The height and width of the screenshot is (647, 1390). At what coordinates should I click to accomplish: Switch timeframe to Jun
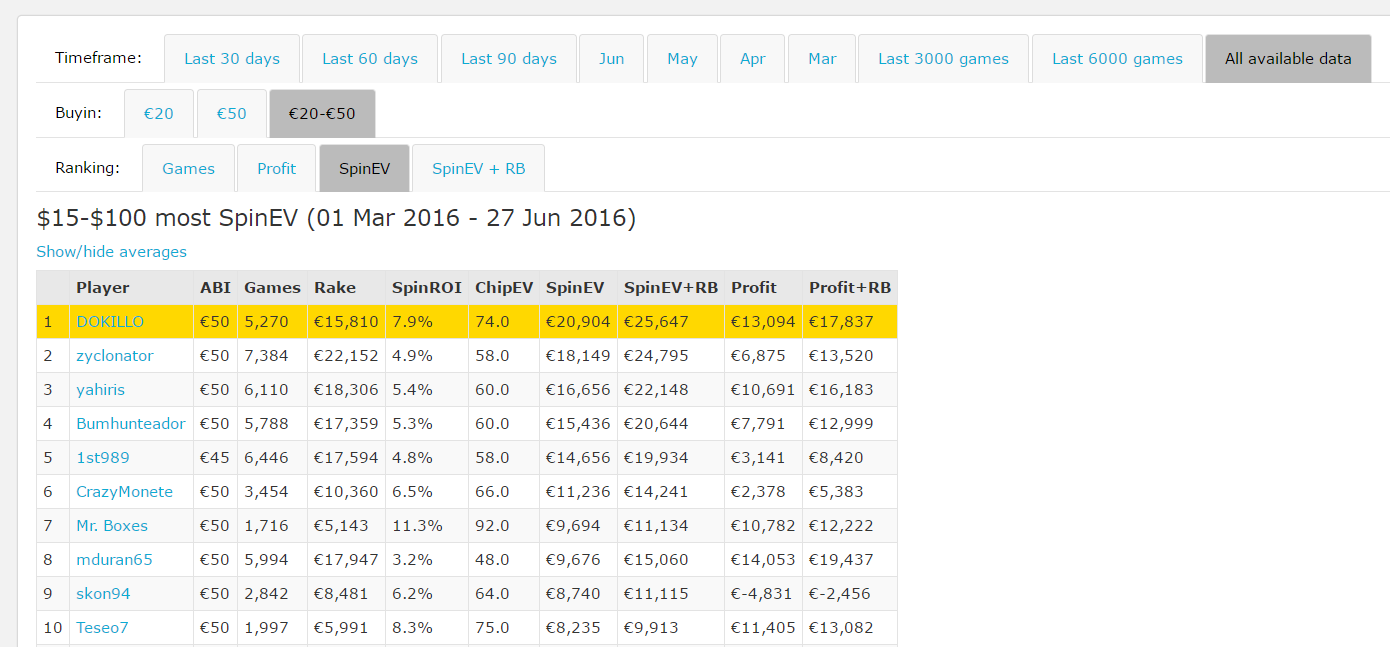coord(612,59)
